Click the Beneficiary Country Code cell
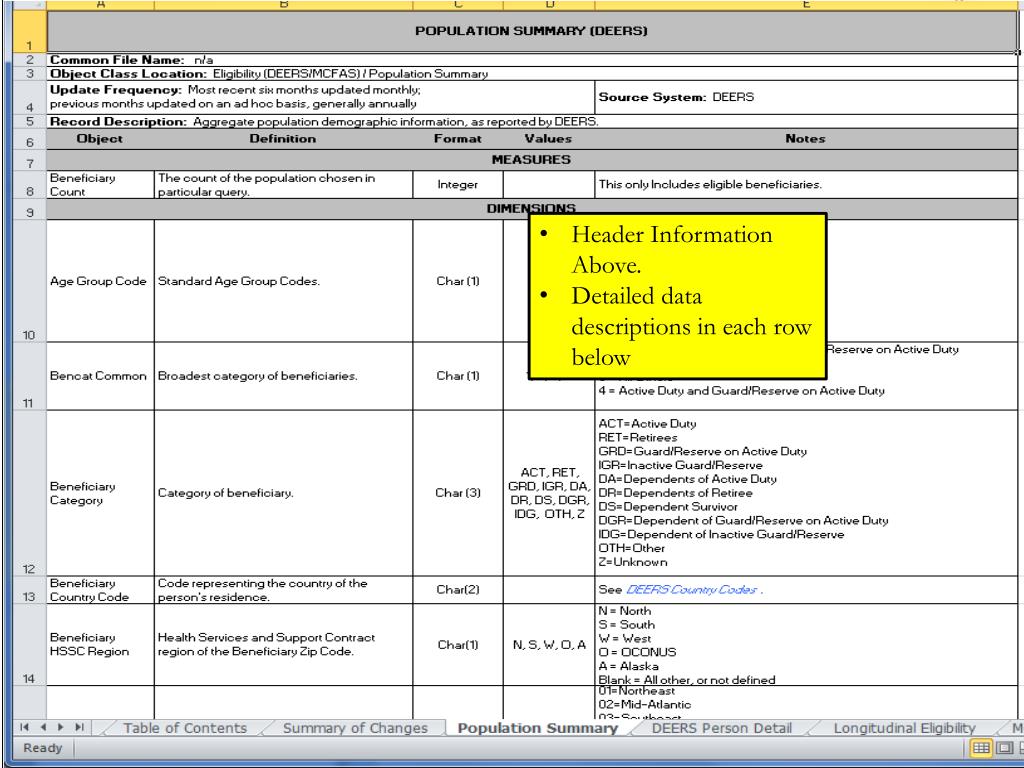 (100, 590)
